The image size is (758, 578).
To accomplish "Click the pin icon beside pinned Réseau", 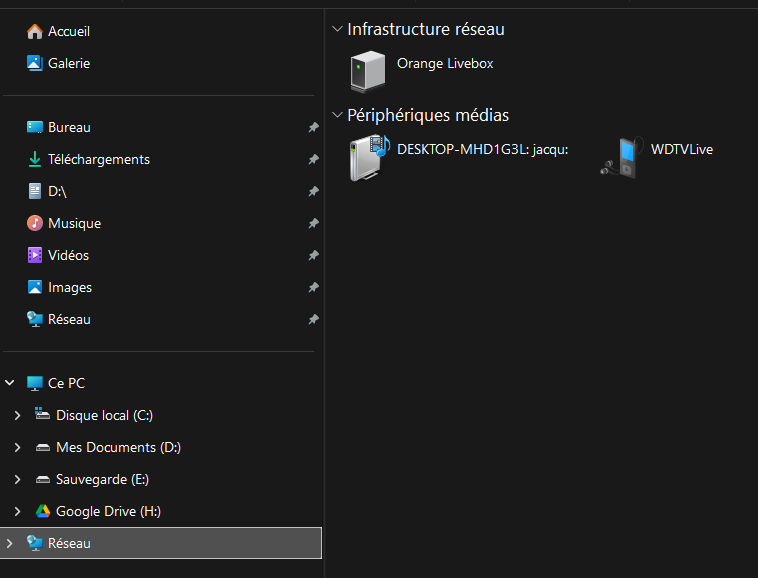I will 313,319.
